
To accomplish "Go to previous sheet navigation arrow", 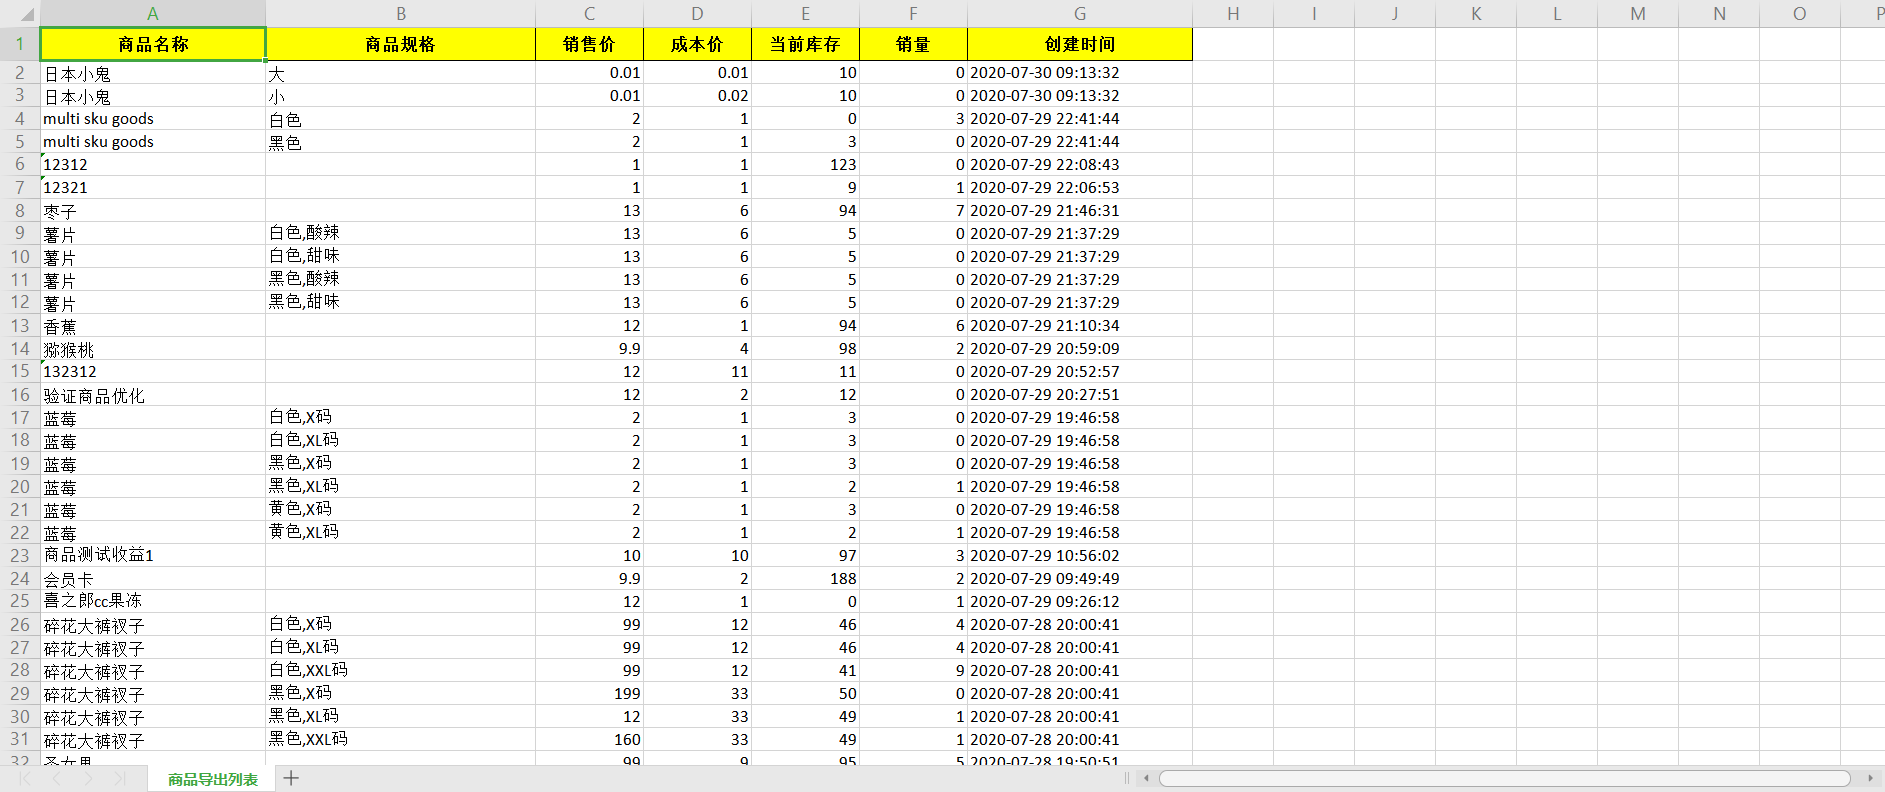I will tap(56, 778).
